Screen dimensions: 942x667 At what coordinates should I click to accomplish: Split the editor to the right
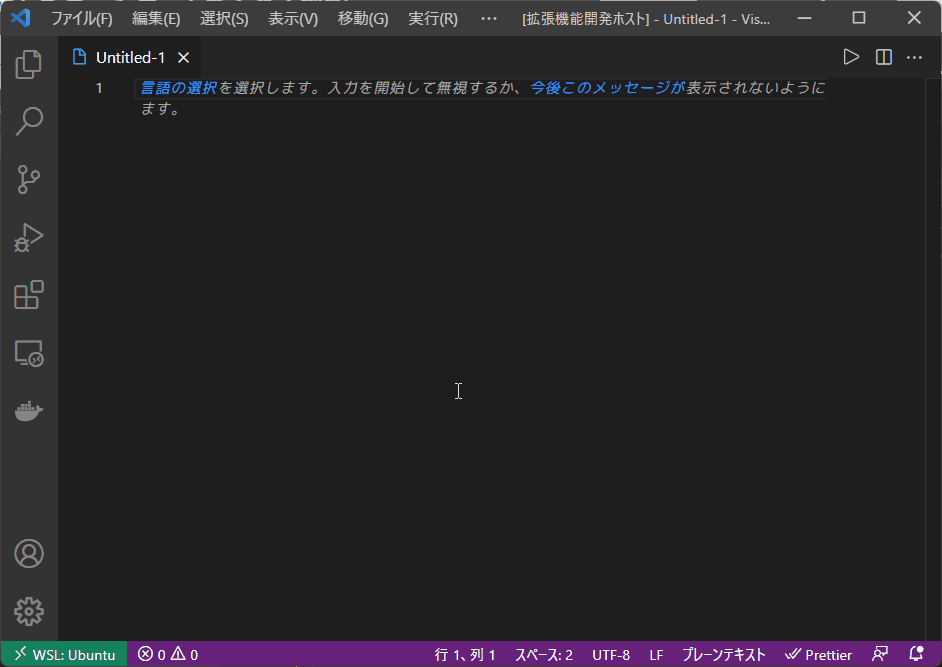[x=884, y=57]
